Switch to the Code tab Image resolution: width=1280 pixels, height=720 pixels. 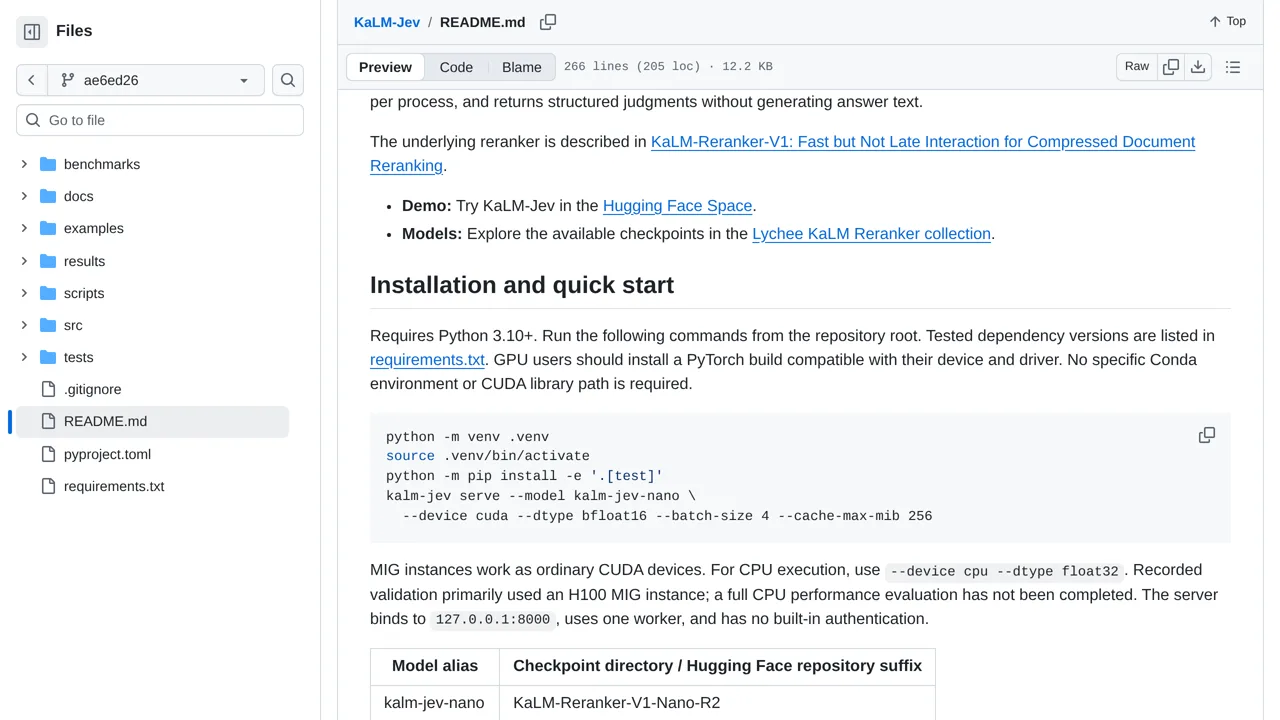456,67
